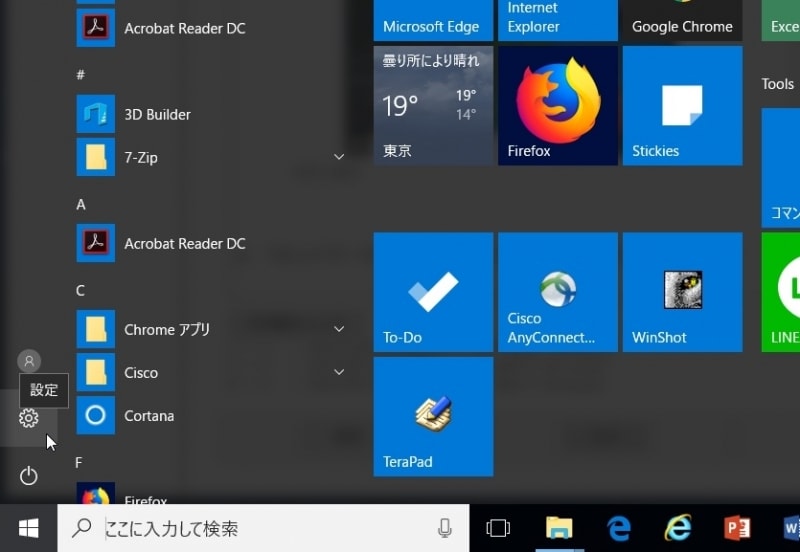
Task: Click the microphone icon in search box
Action: click(445, 528)
